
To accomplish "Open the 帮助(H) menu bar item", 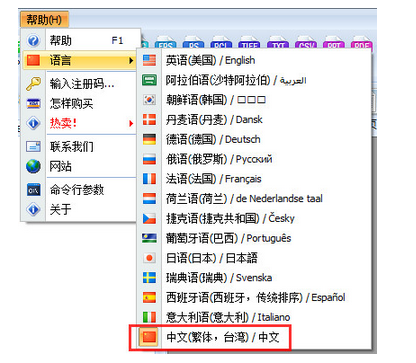I will pos(44,20).
